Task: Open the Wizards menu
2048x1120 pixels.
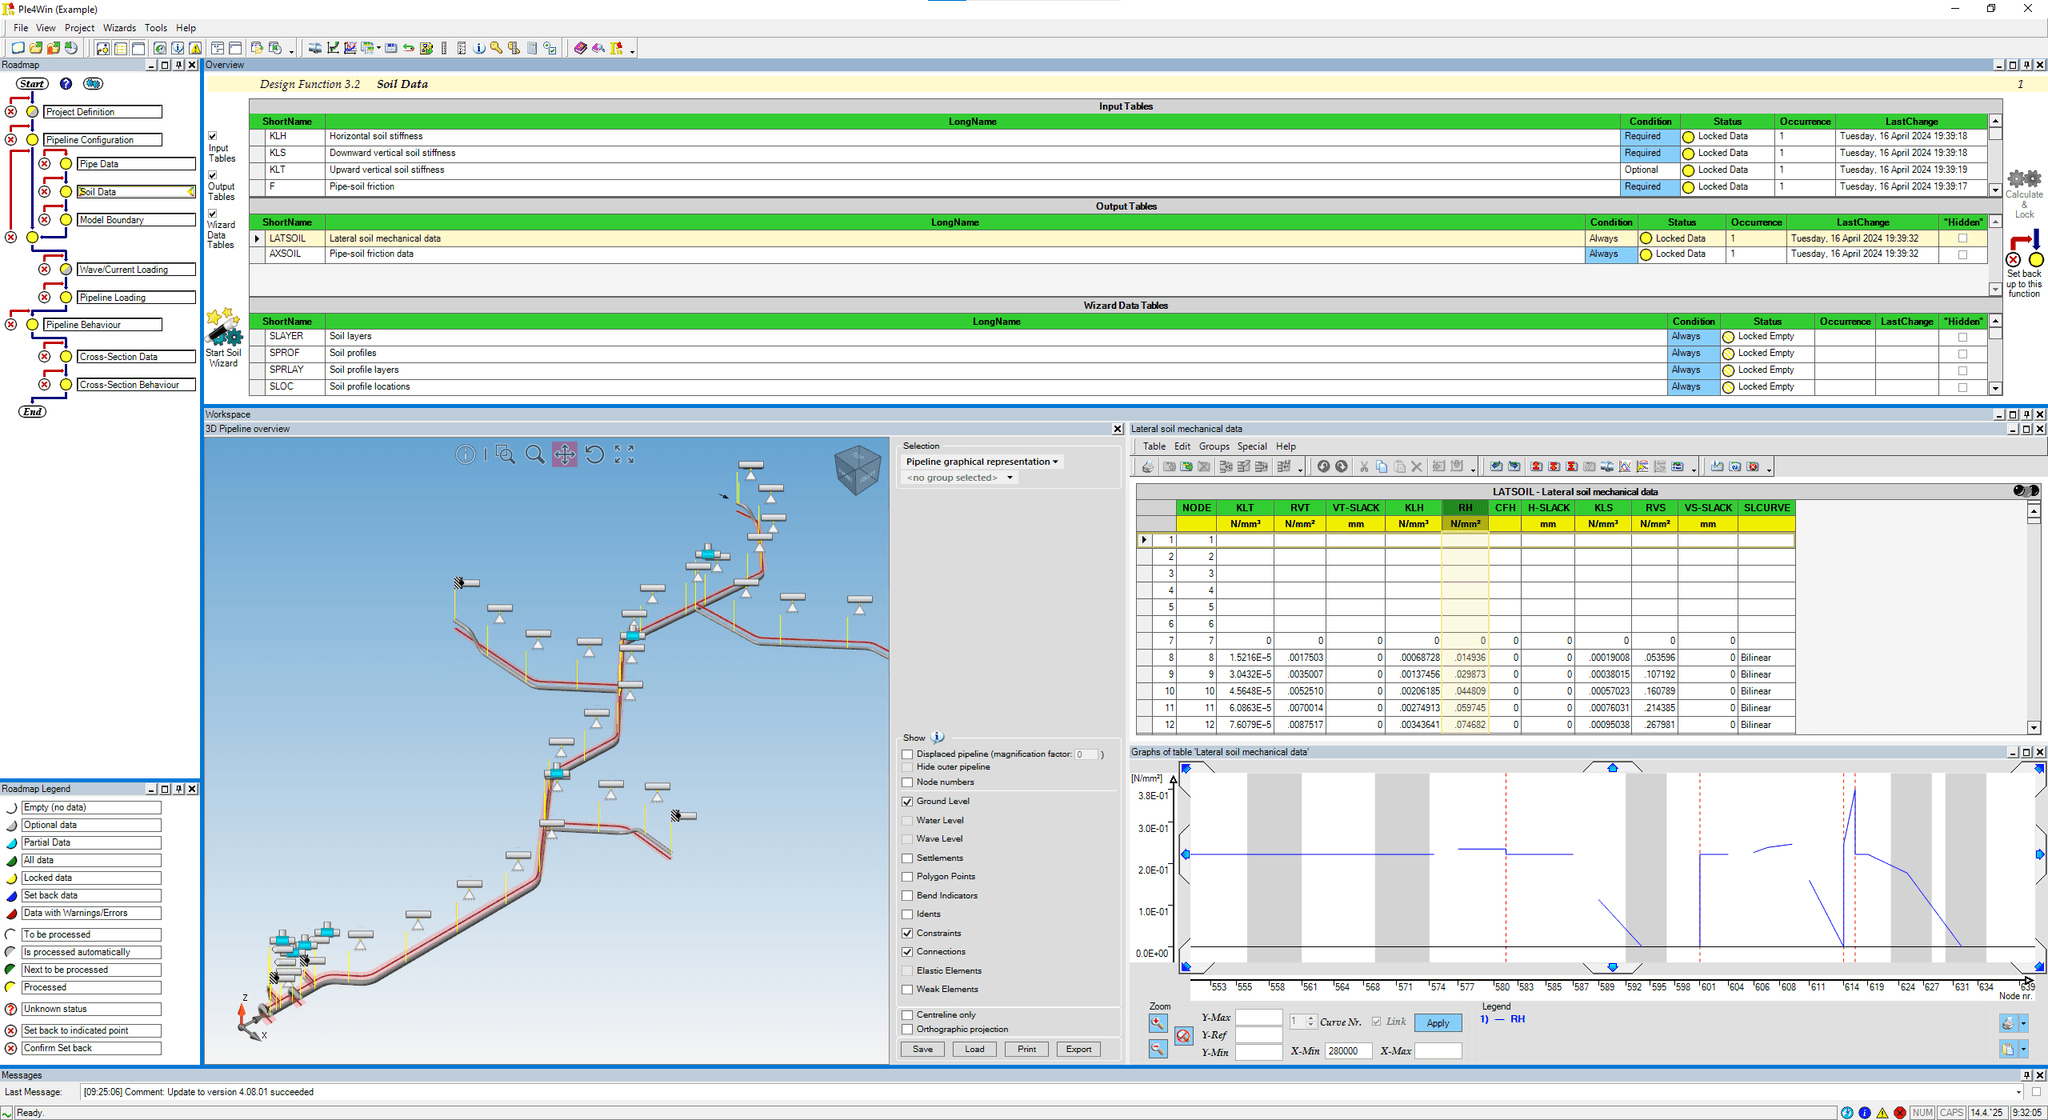Action: pos(120,27)
